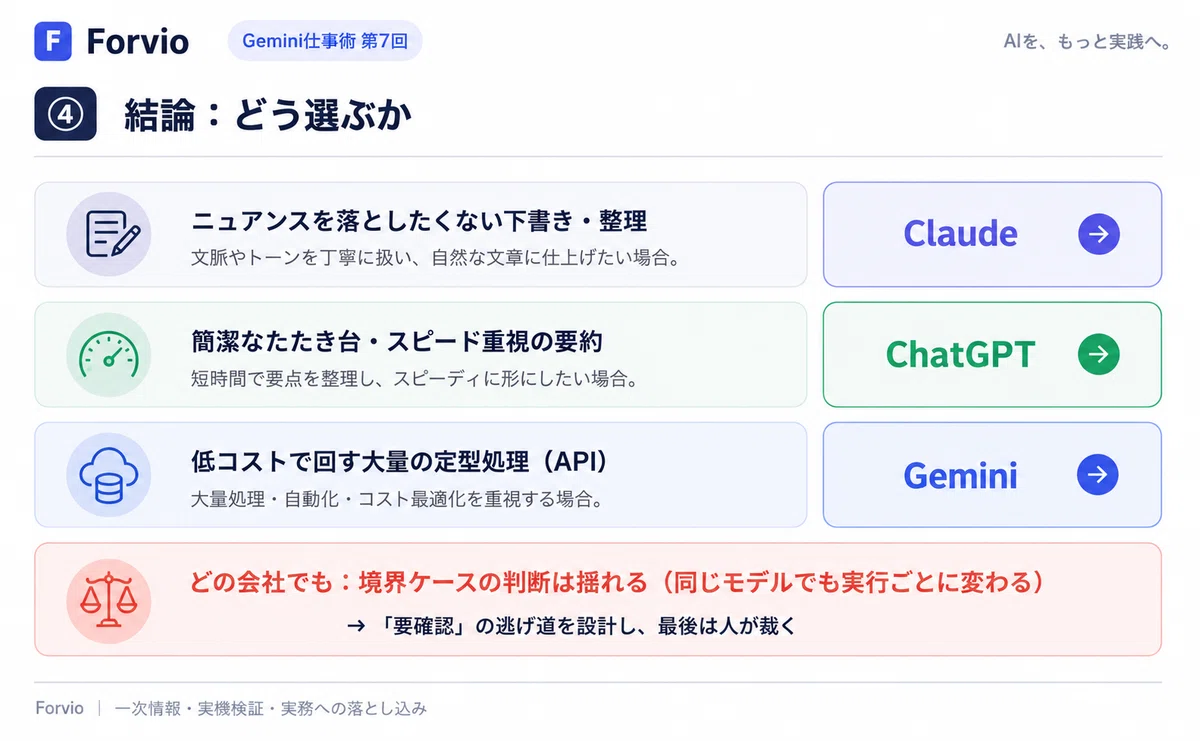The width and height of the screenshot is (1200, 741).
Task: Click the notepad and pencil icon
Action: 108,234
